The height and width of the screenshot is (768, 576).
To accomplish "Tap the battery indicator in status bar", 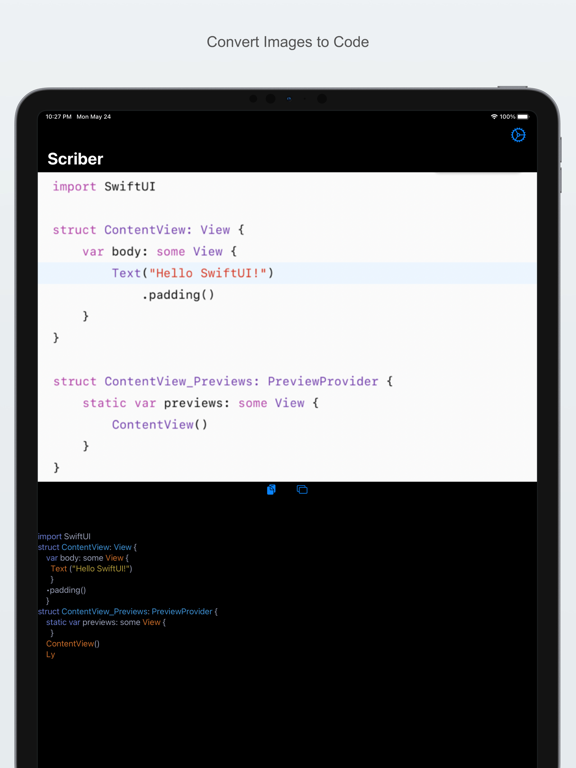I will click(x=523, y=117).
